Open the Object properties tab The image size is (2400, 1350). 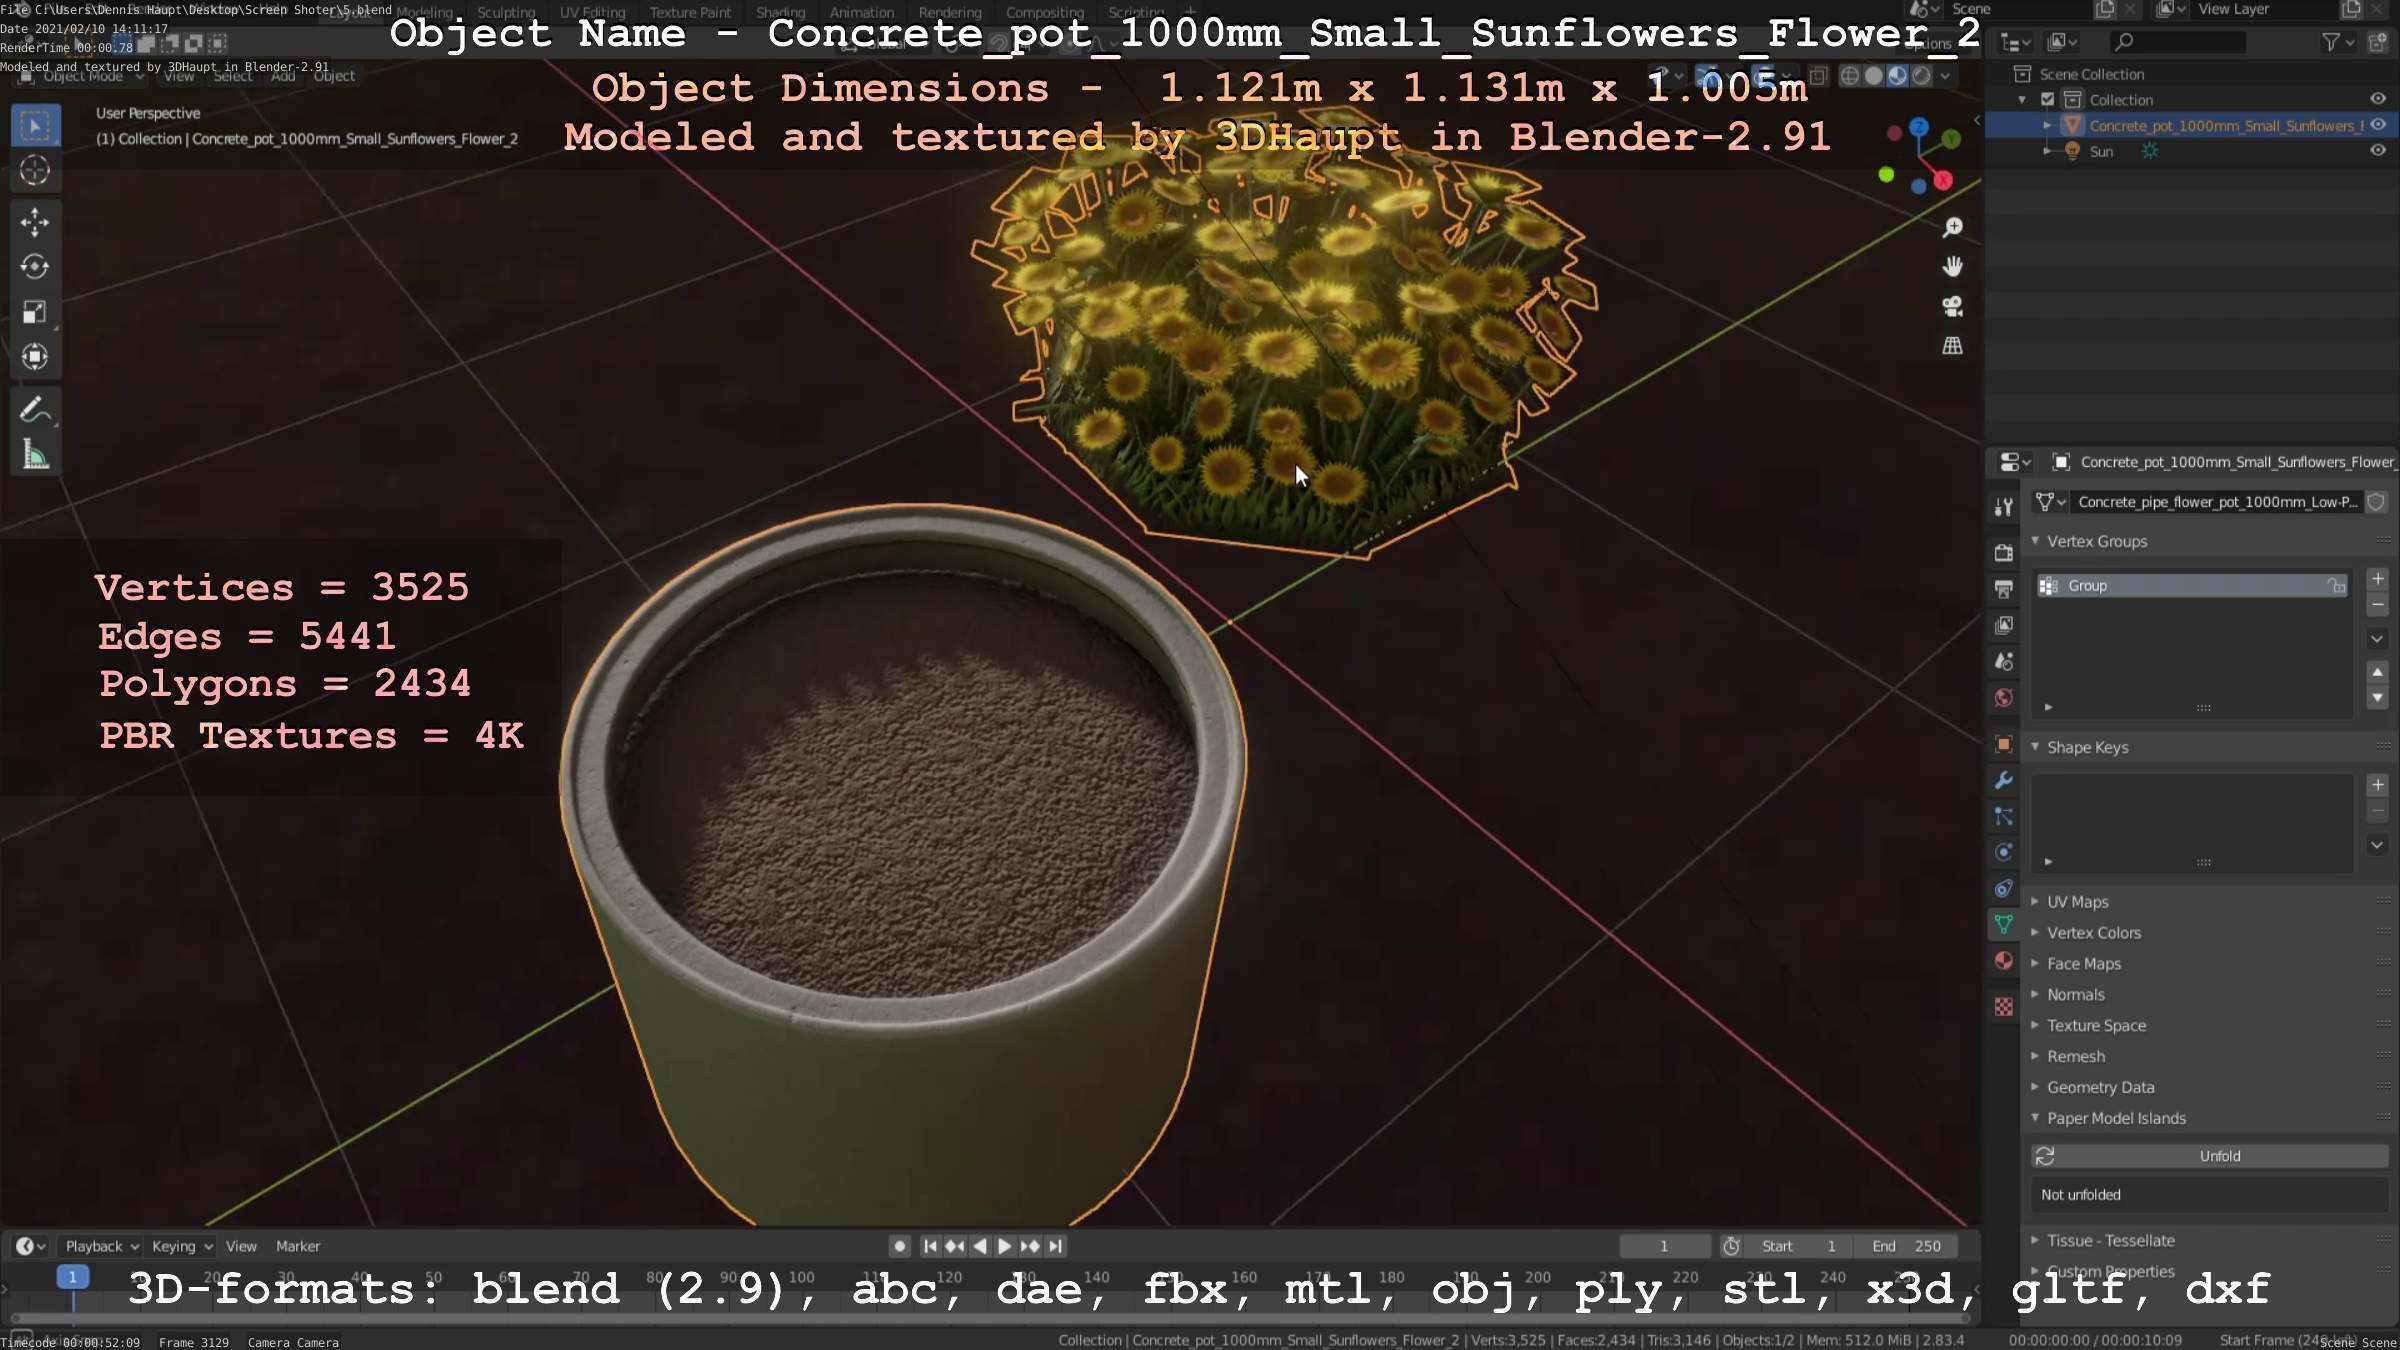2003,744
